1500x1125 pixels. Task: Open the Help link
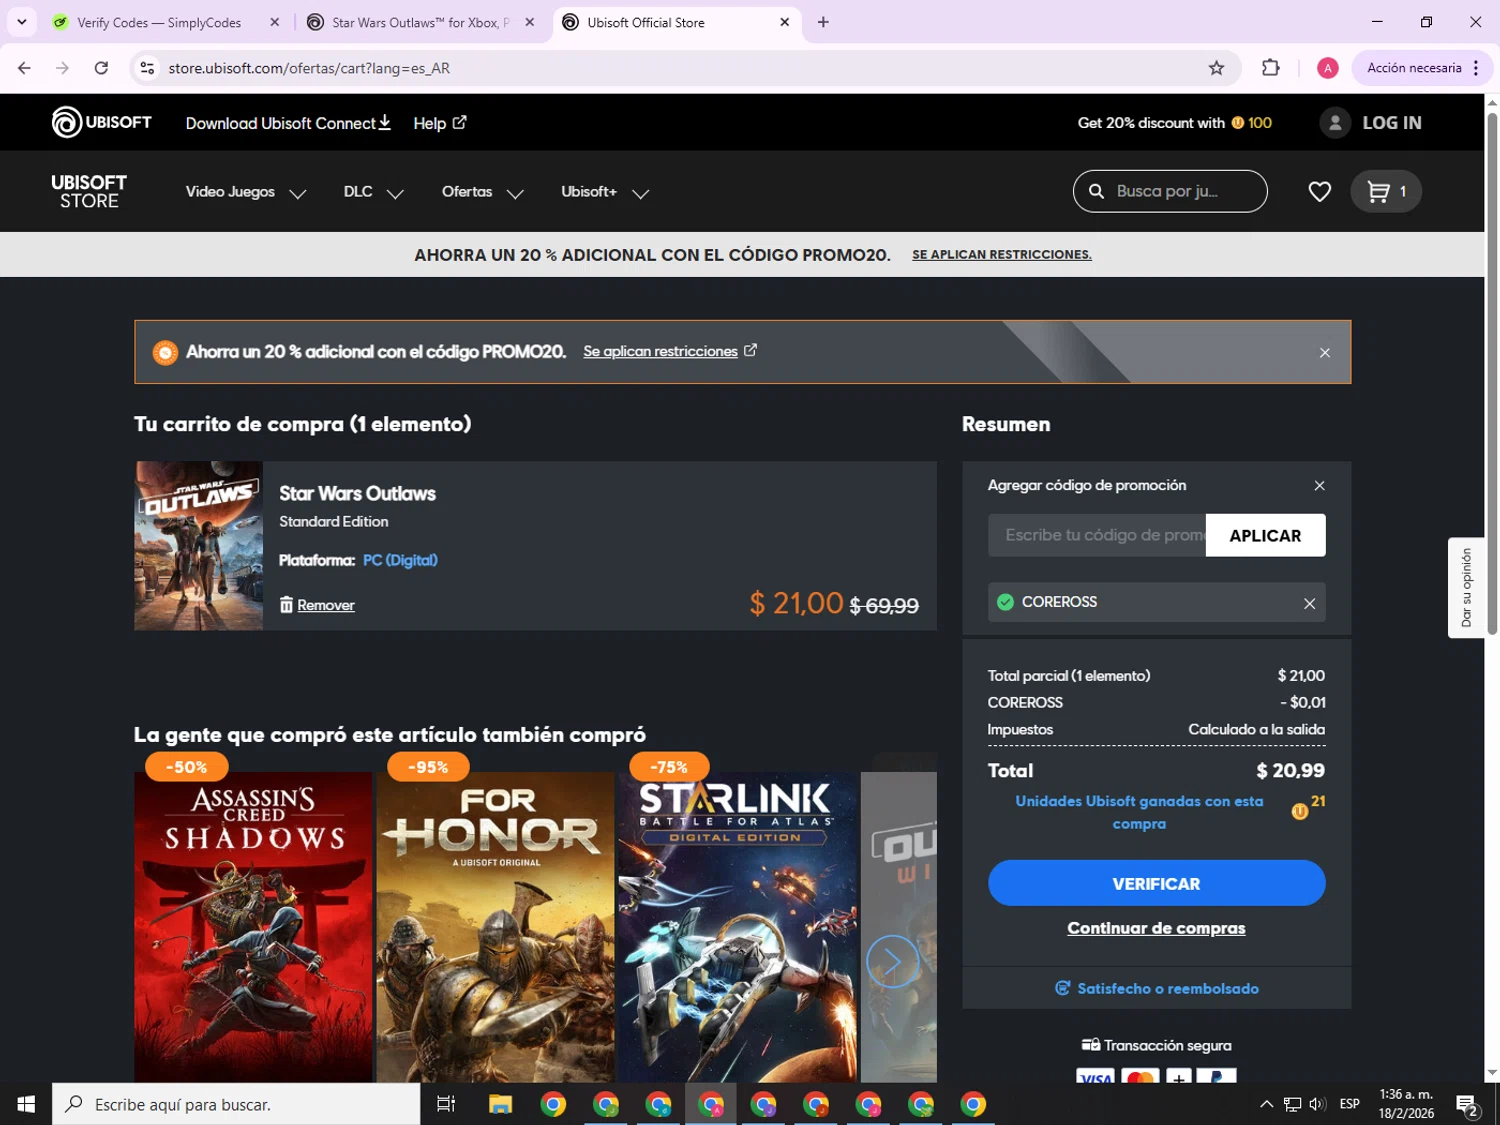440,123
